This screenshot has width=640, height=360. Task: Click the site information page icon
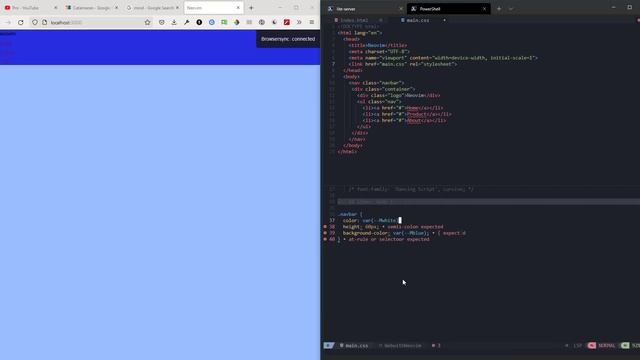click(44, 22)
